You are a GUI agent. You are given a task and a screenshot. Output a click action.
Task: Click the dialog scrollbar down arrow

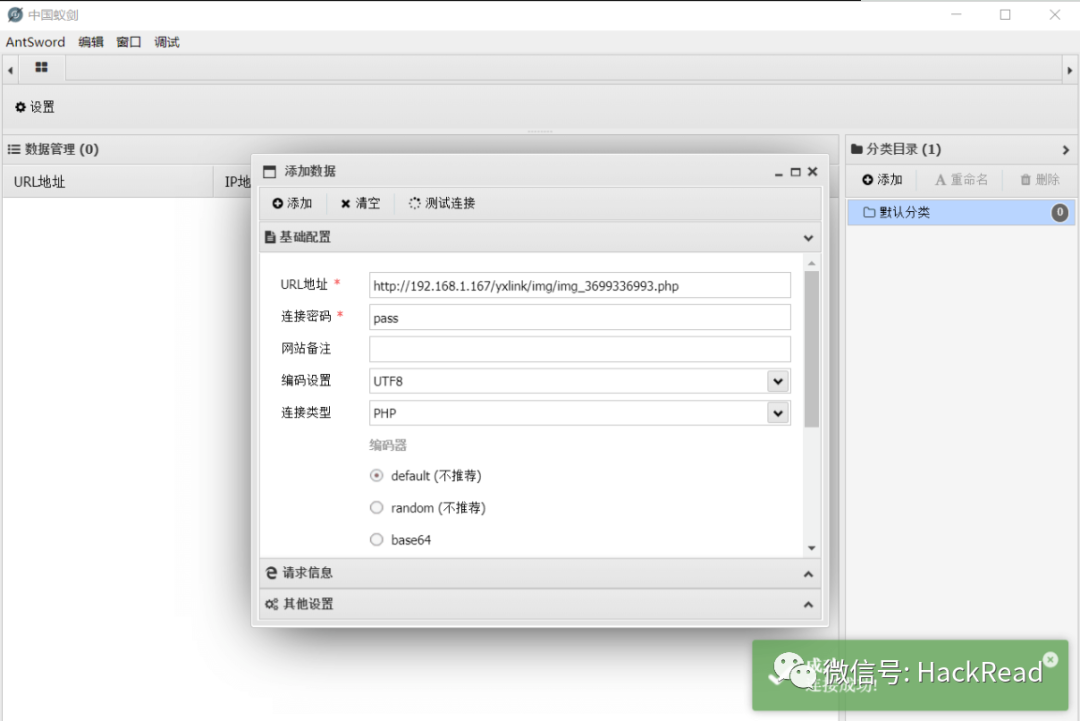coord(811,548)
